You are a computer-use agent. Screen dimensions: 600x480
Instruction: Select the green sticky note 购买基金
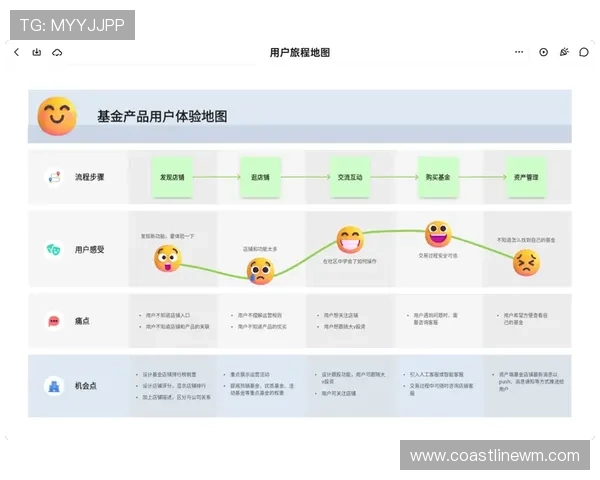[438, 177]
